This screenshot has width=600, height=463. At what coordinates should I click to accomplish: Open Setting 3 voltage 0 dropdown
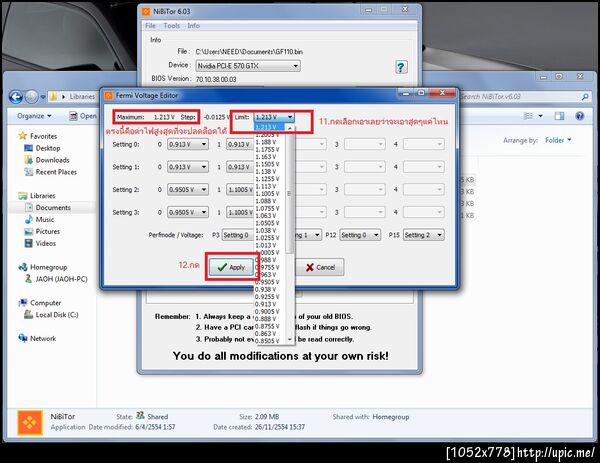pyautogui.click(x=188, y=212)
